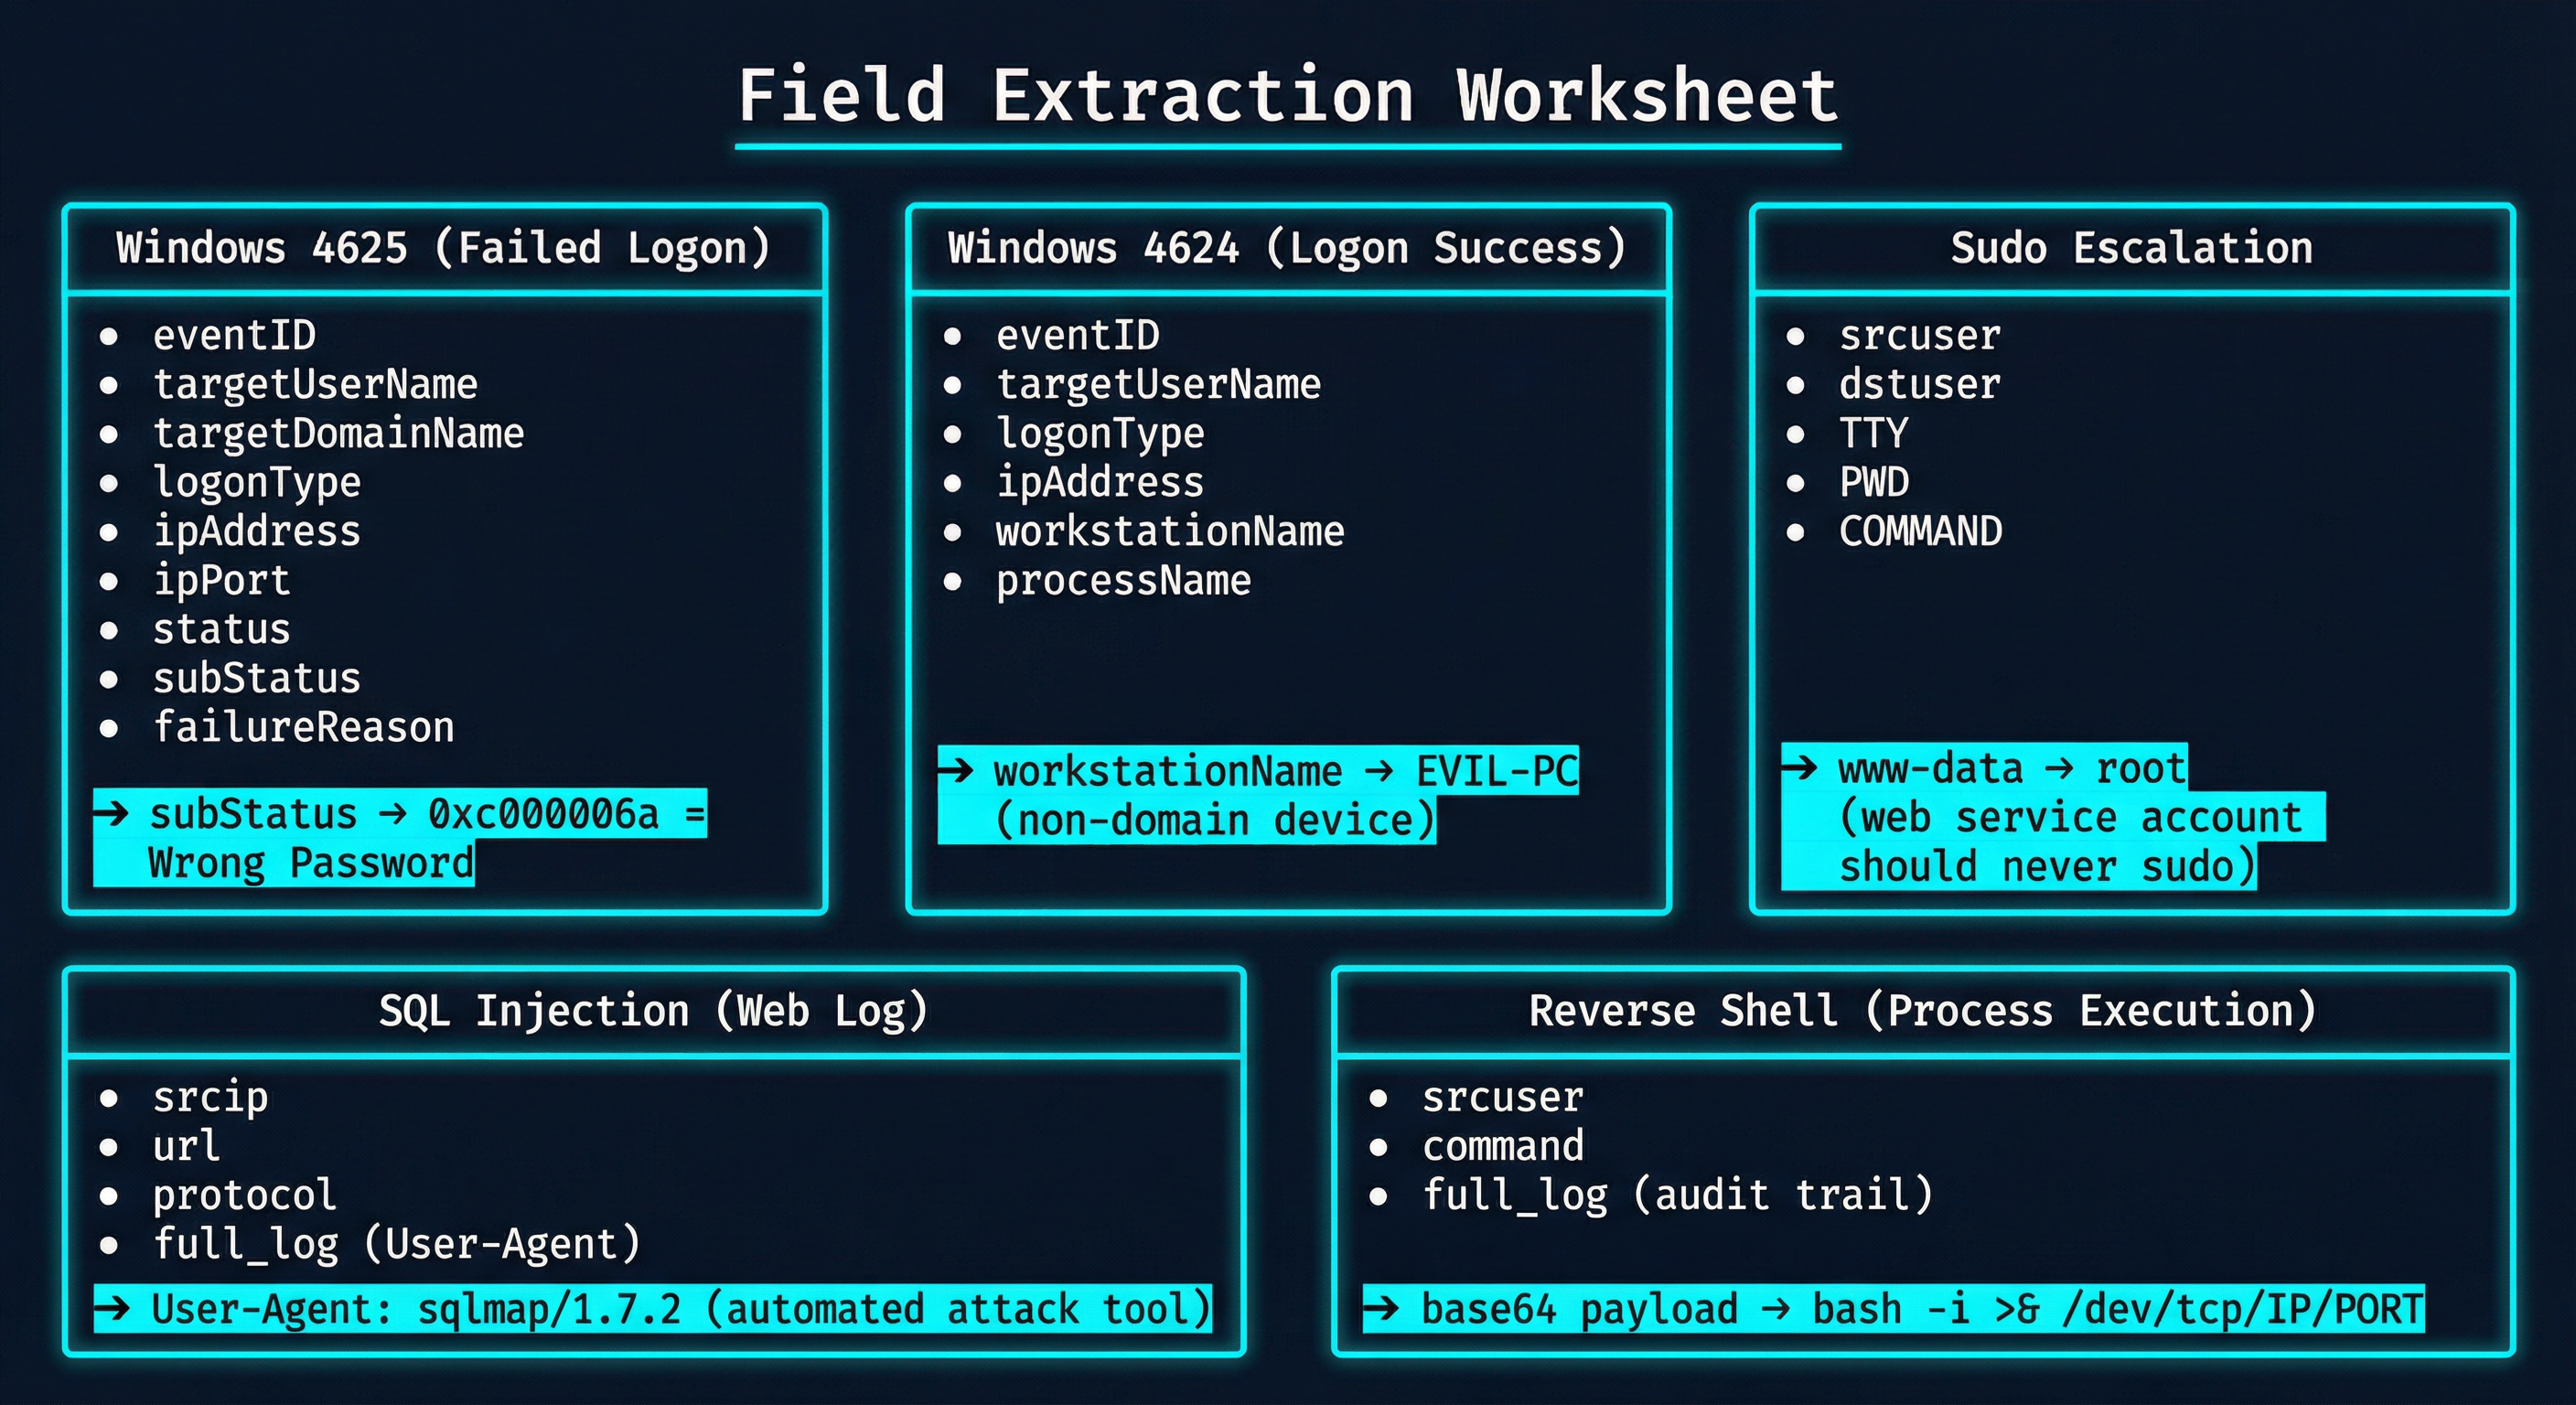Open the SQL Injection (Web Log) section header
This screenshot has width=2576, height=1405.
coord(654,1010)
